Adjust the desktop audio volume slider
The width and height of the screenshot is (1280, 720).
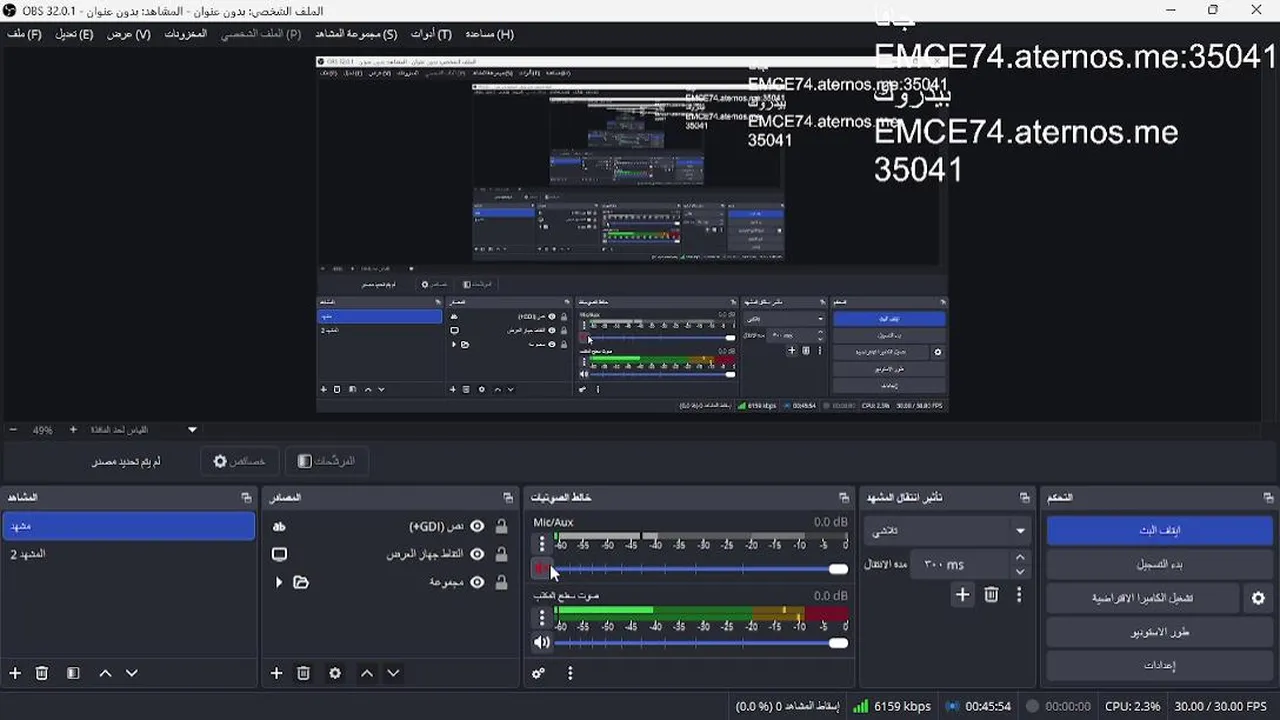pos(700,642)
